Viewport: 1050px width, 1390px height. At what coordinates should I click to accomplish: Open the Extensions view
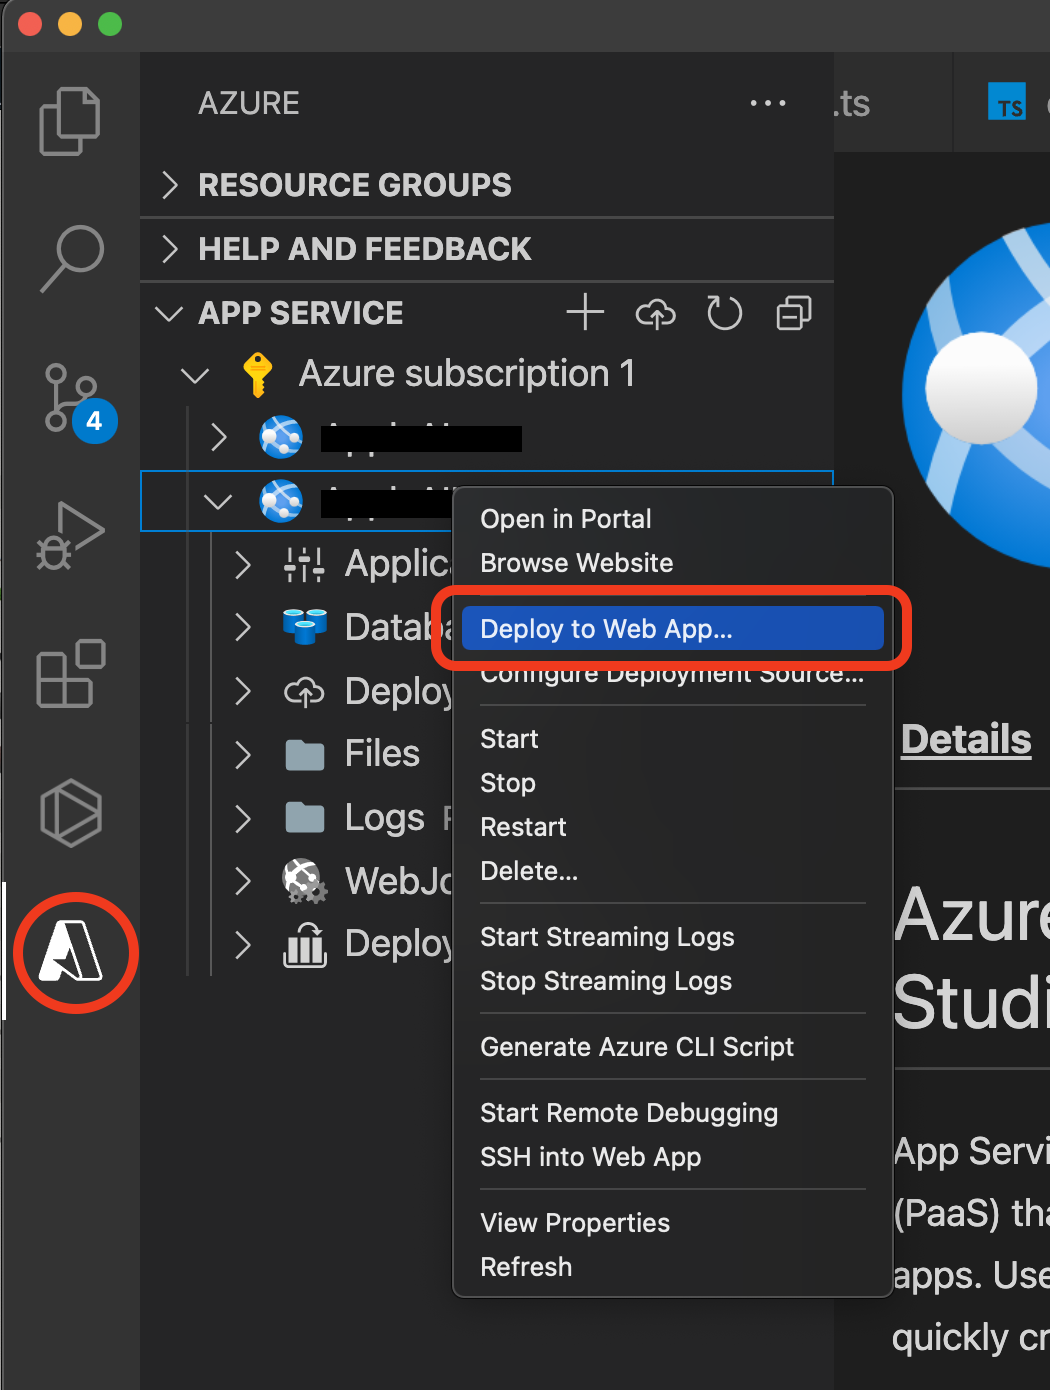(70, 674)
